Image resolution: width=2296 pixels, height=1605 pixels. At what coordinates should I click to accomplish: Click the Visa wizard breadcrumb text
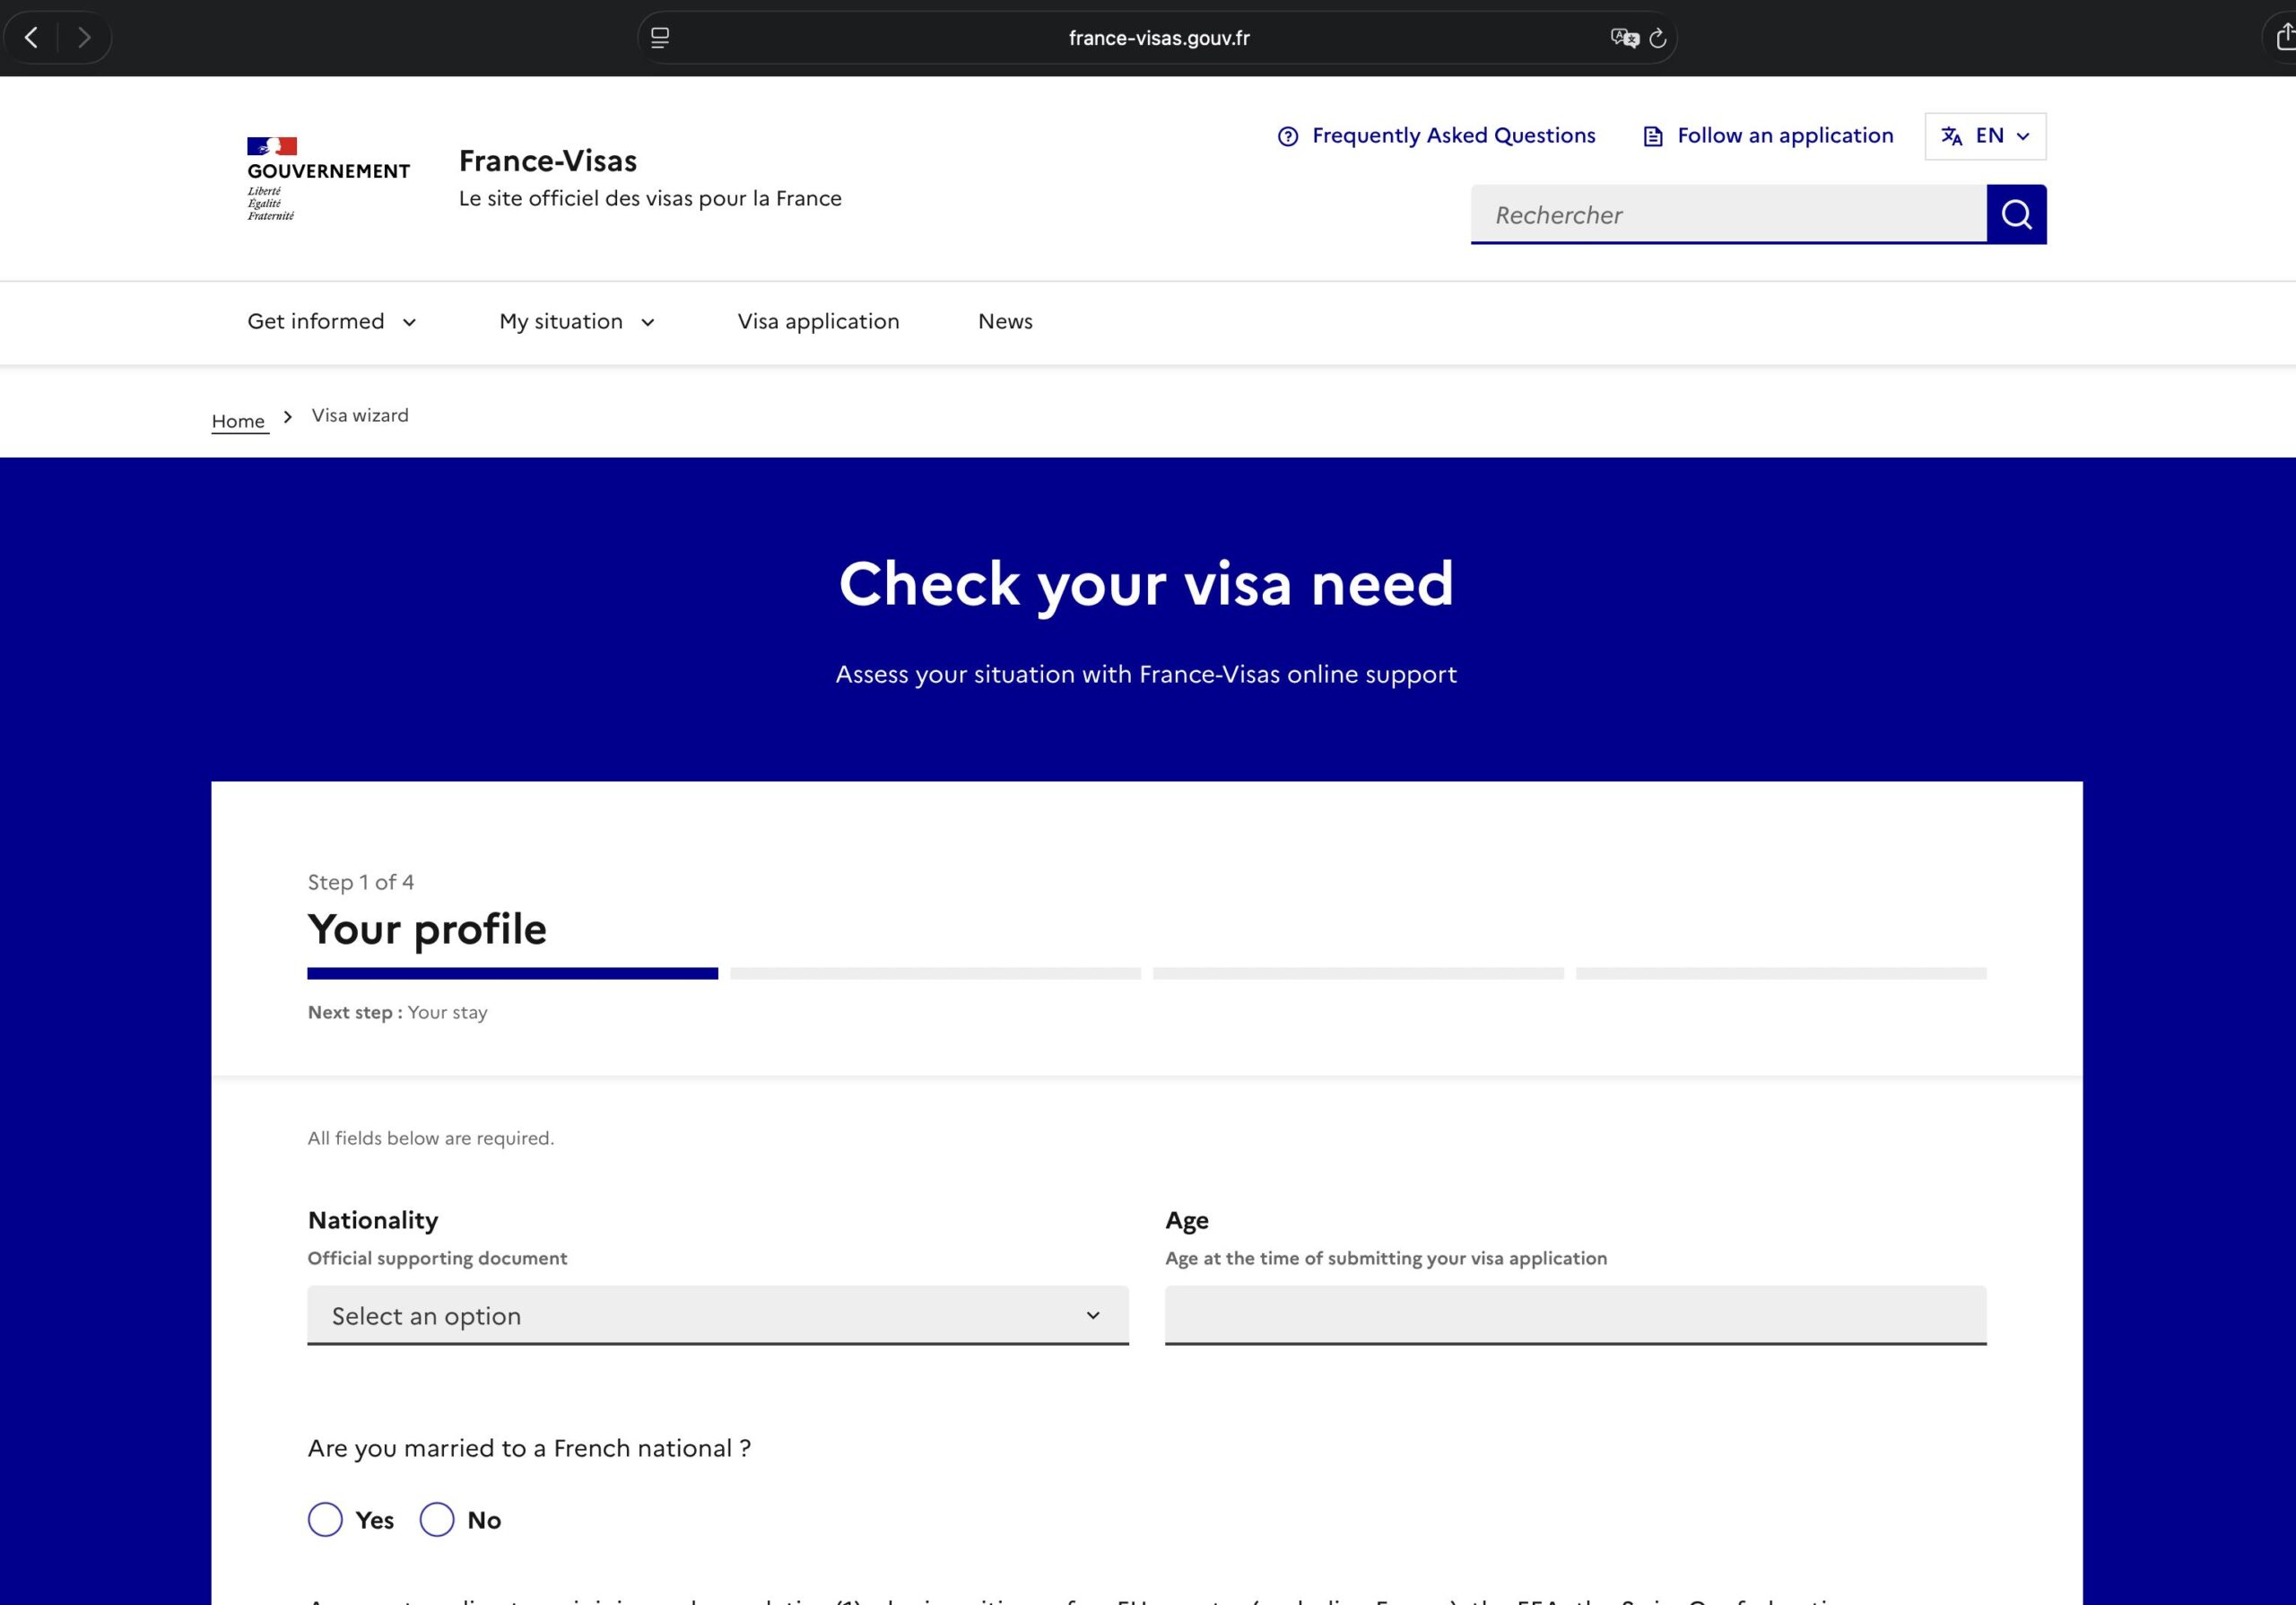(x=360, y=416)
